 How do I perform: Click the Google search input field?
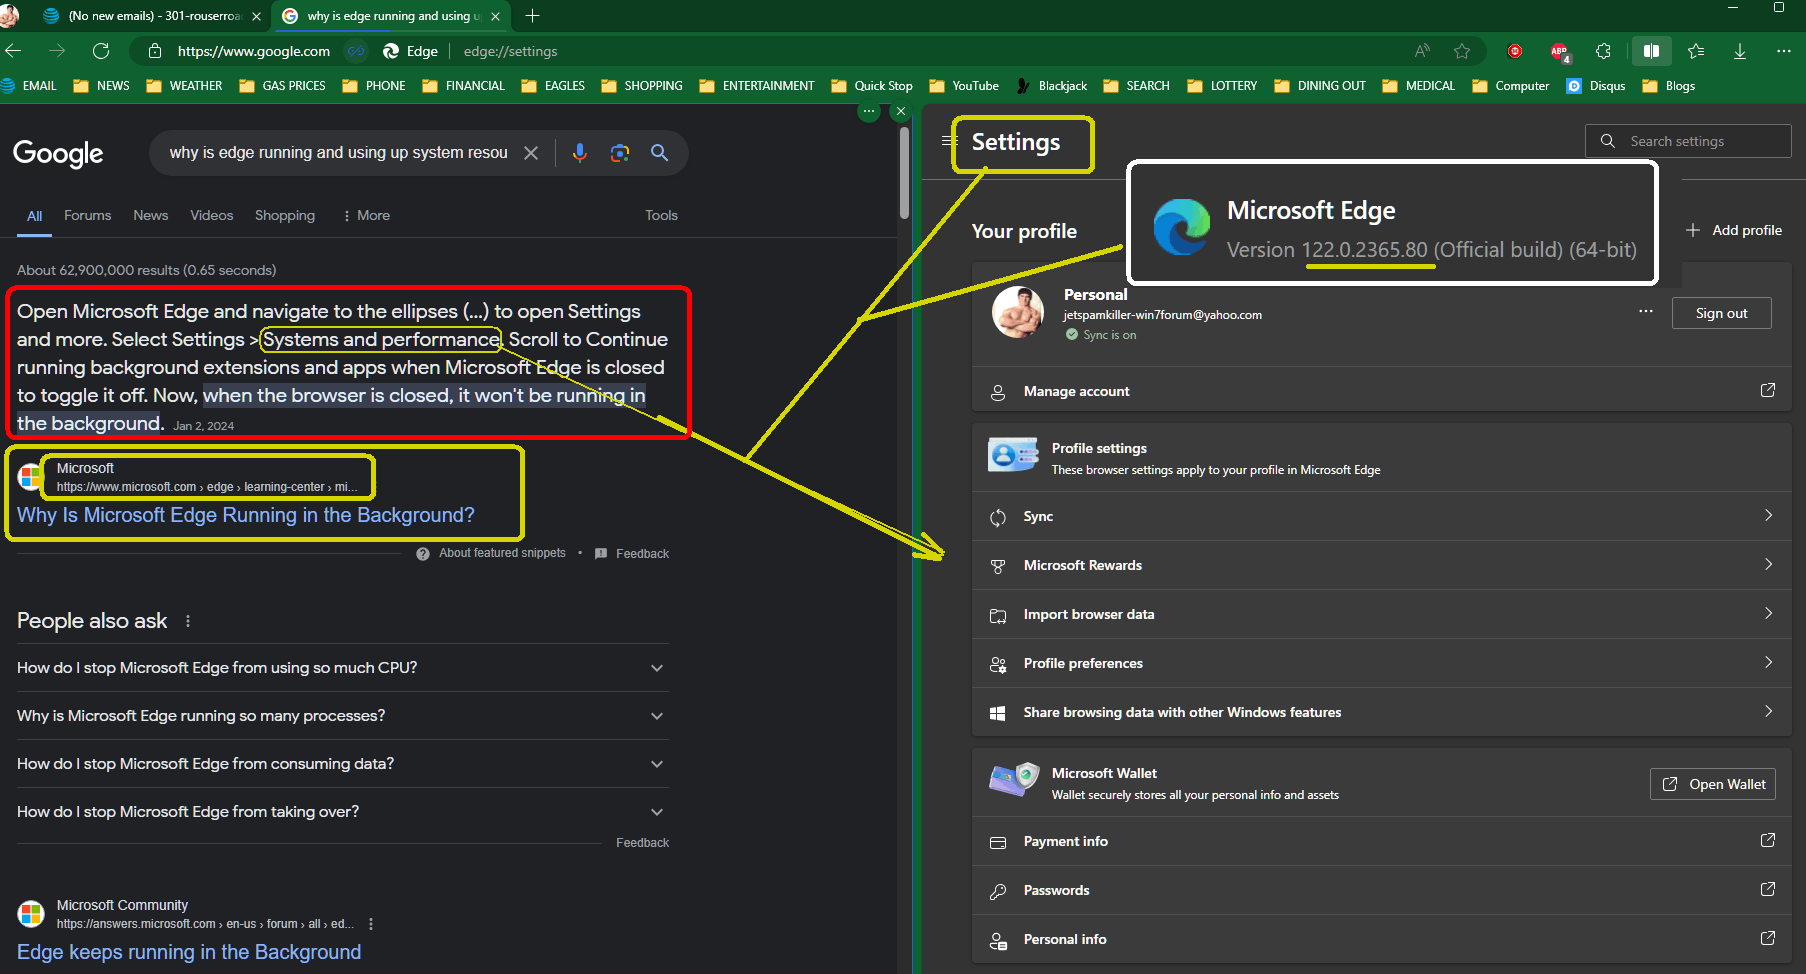pos(339,153)
